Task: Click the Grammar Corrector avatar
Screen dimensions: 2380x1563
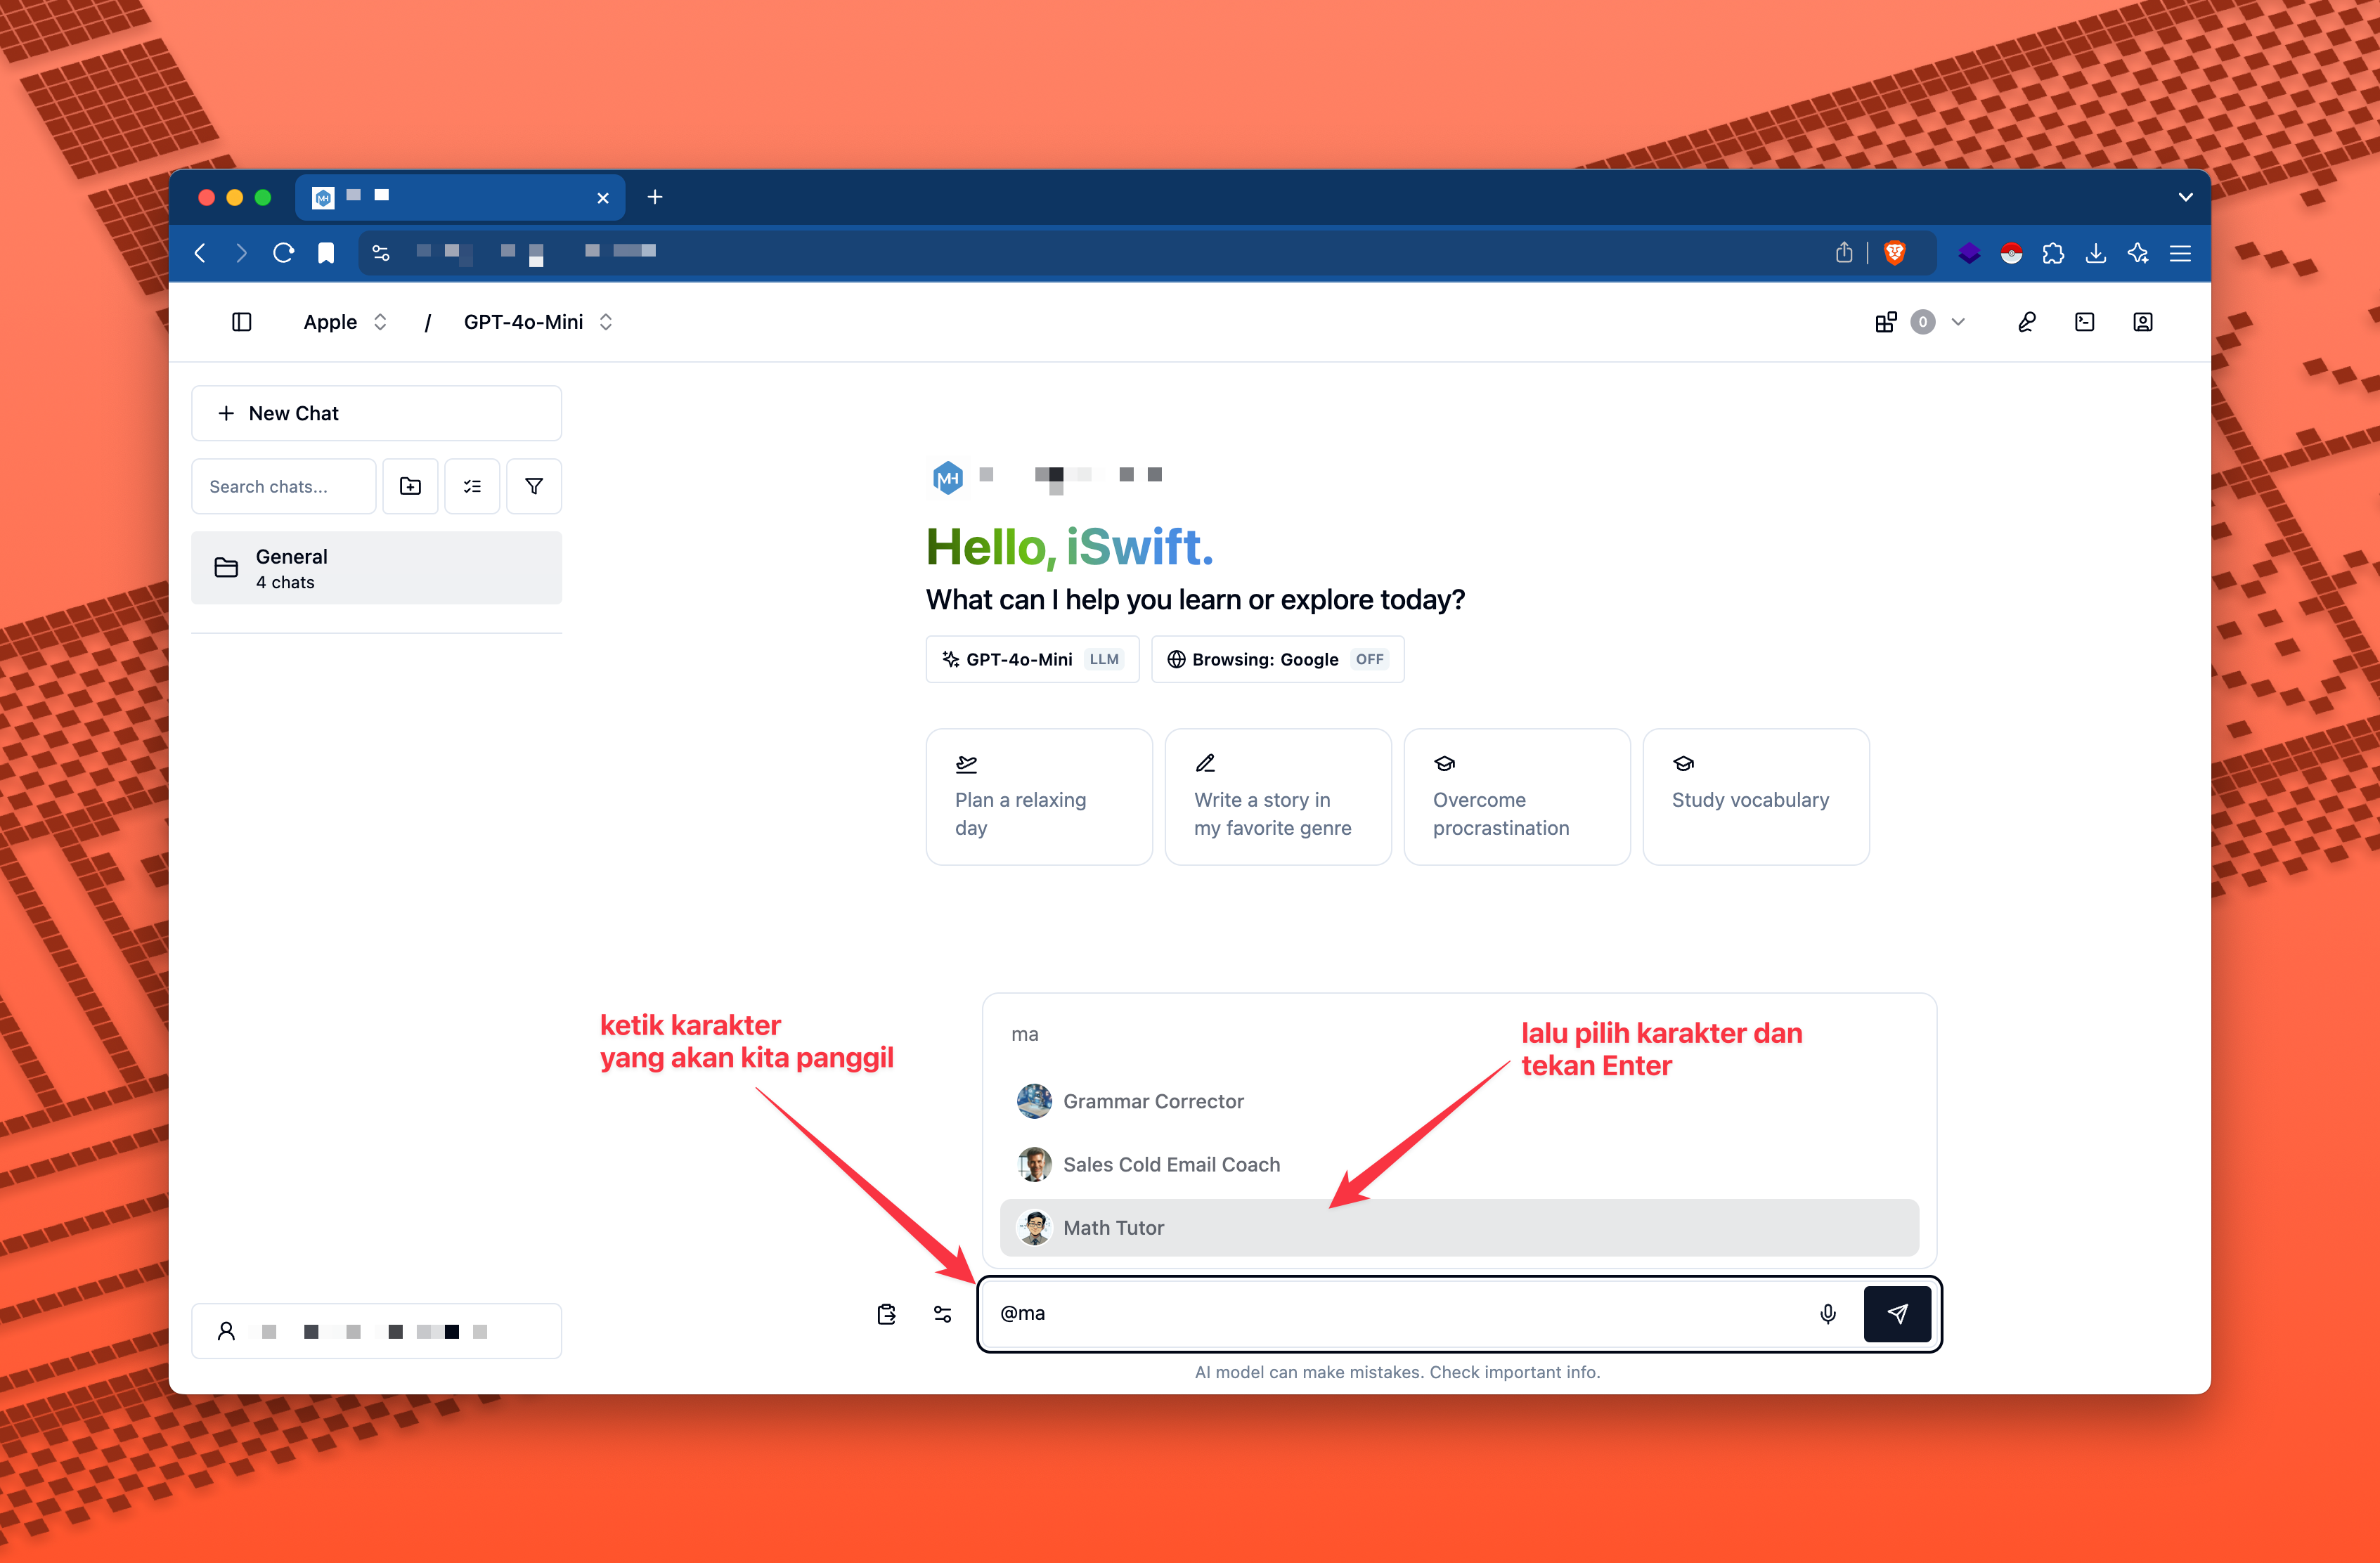Action: 1034,1101
